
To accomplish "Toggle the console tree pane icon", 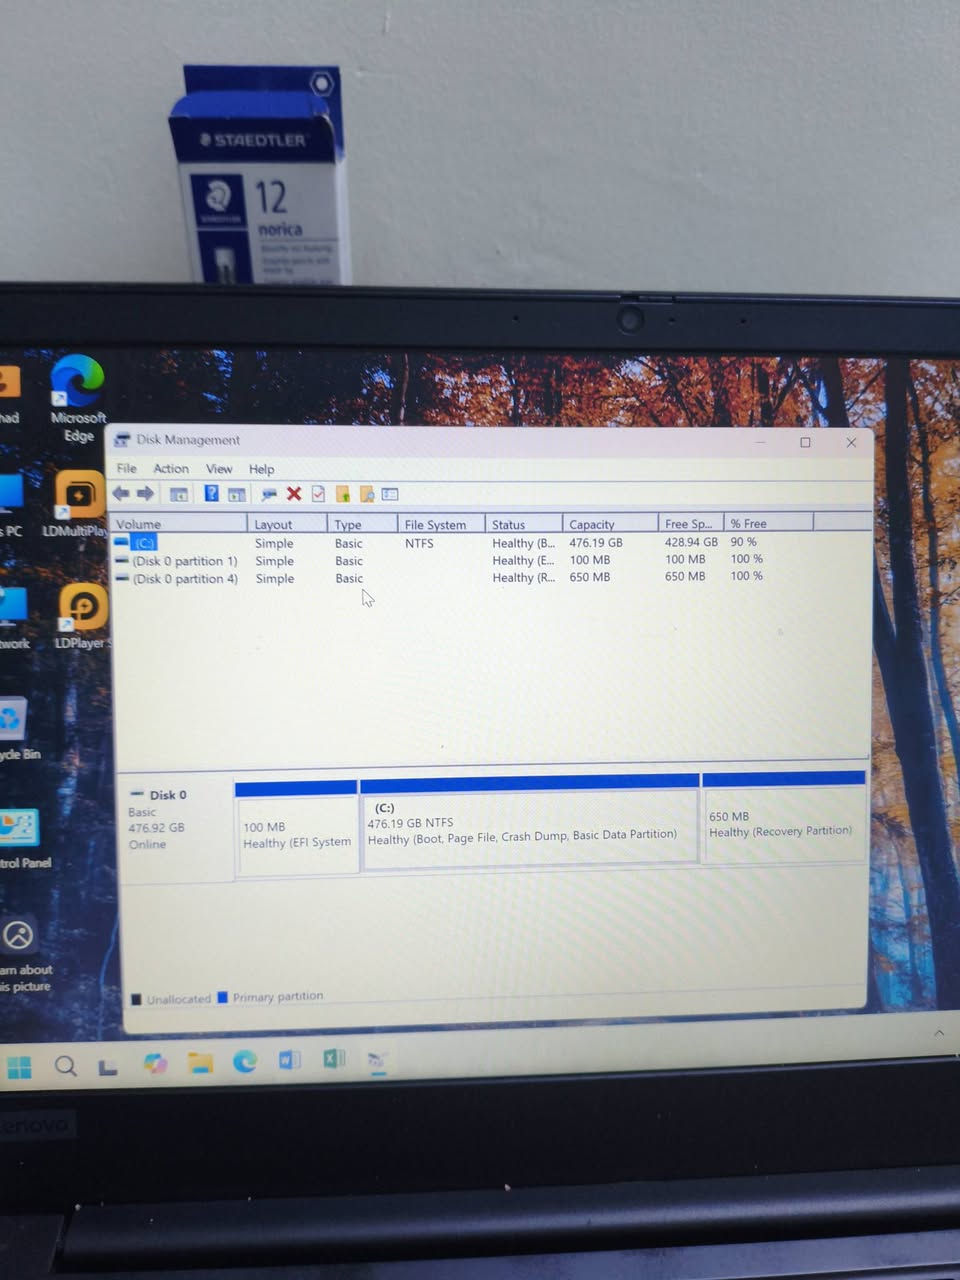I will [179, 494].
